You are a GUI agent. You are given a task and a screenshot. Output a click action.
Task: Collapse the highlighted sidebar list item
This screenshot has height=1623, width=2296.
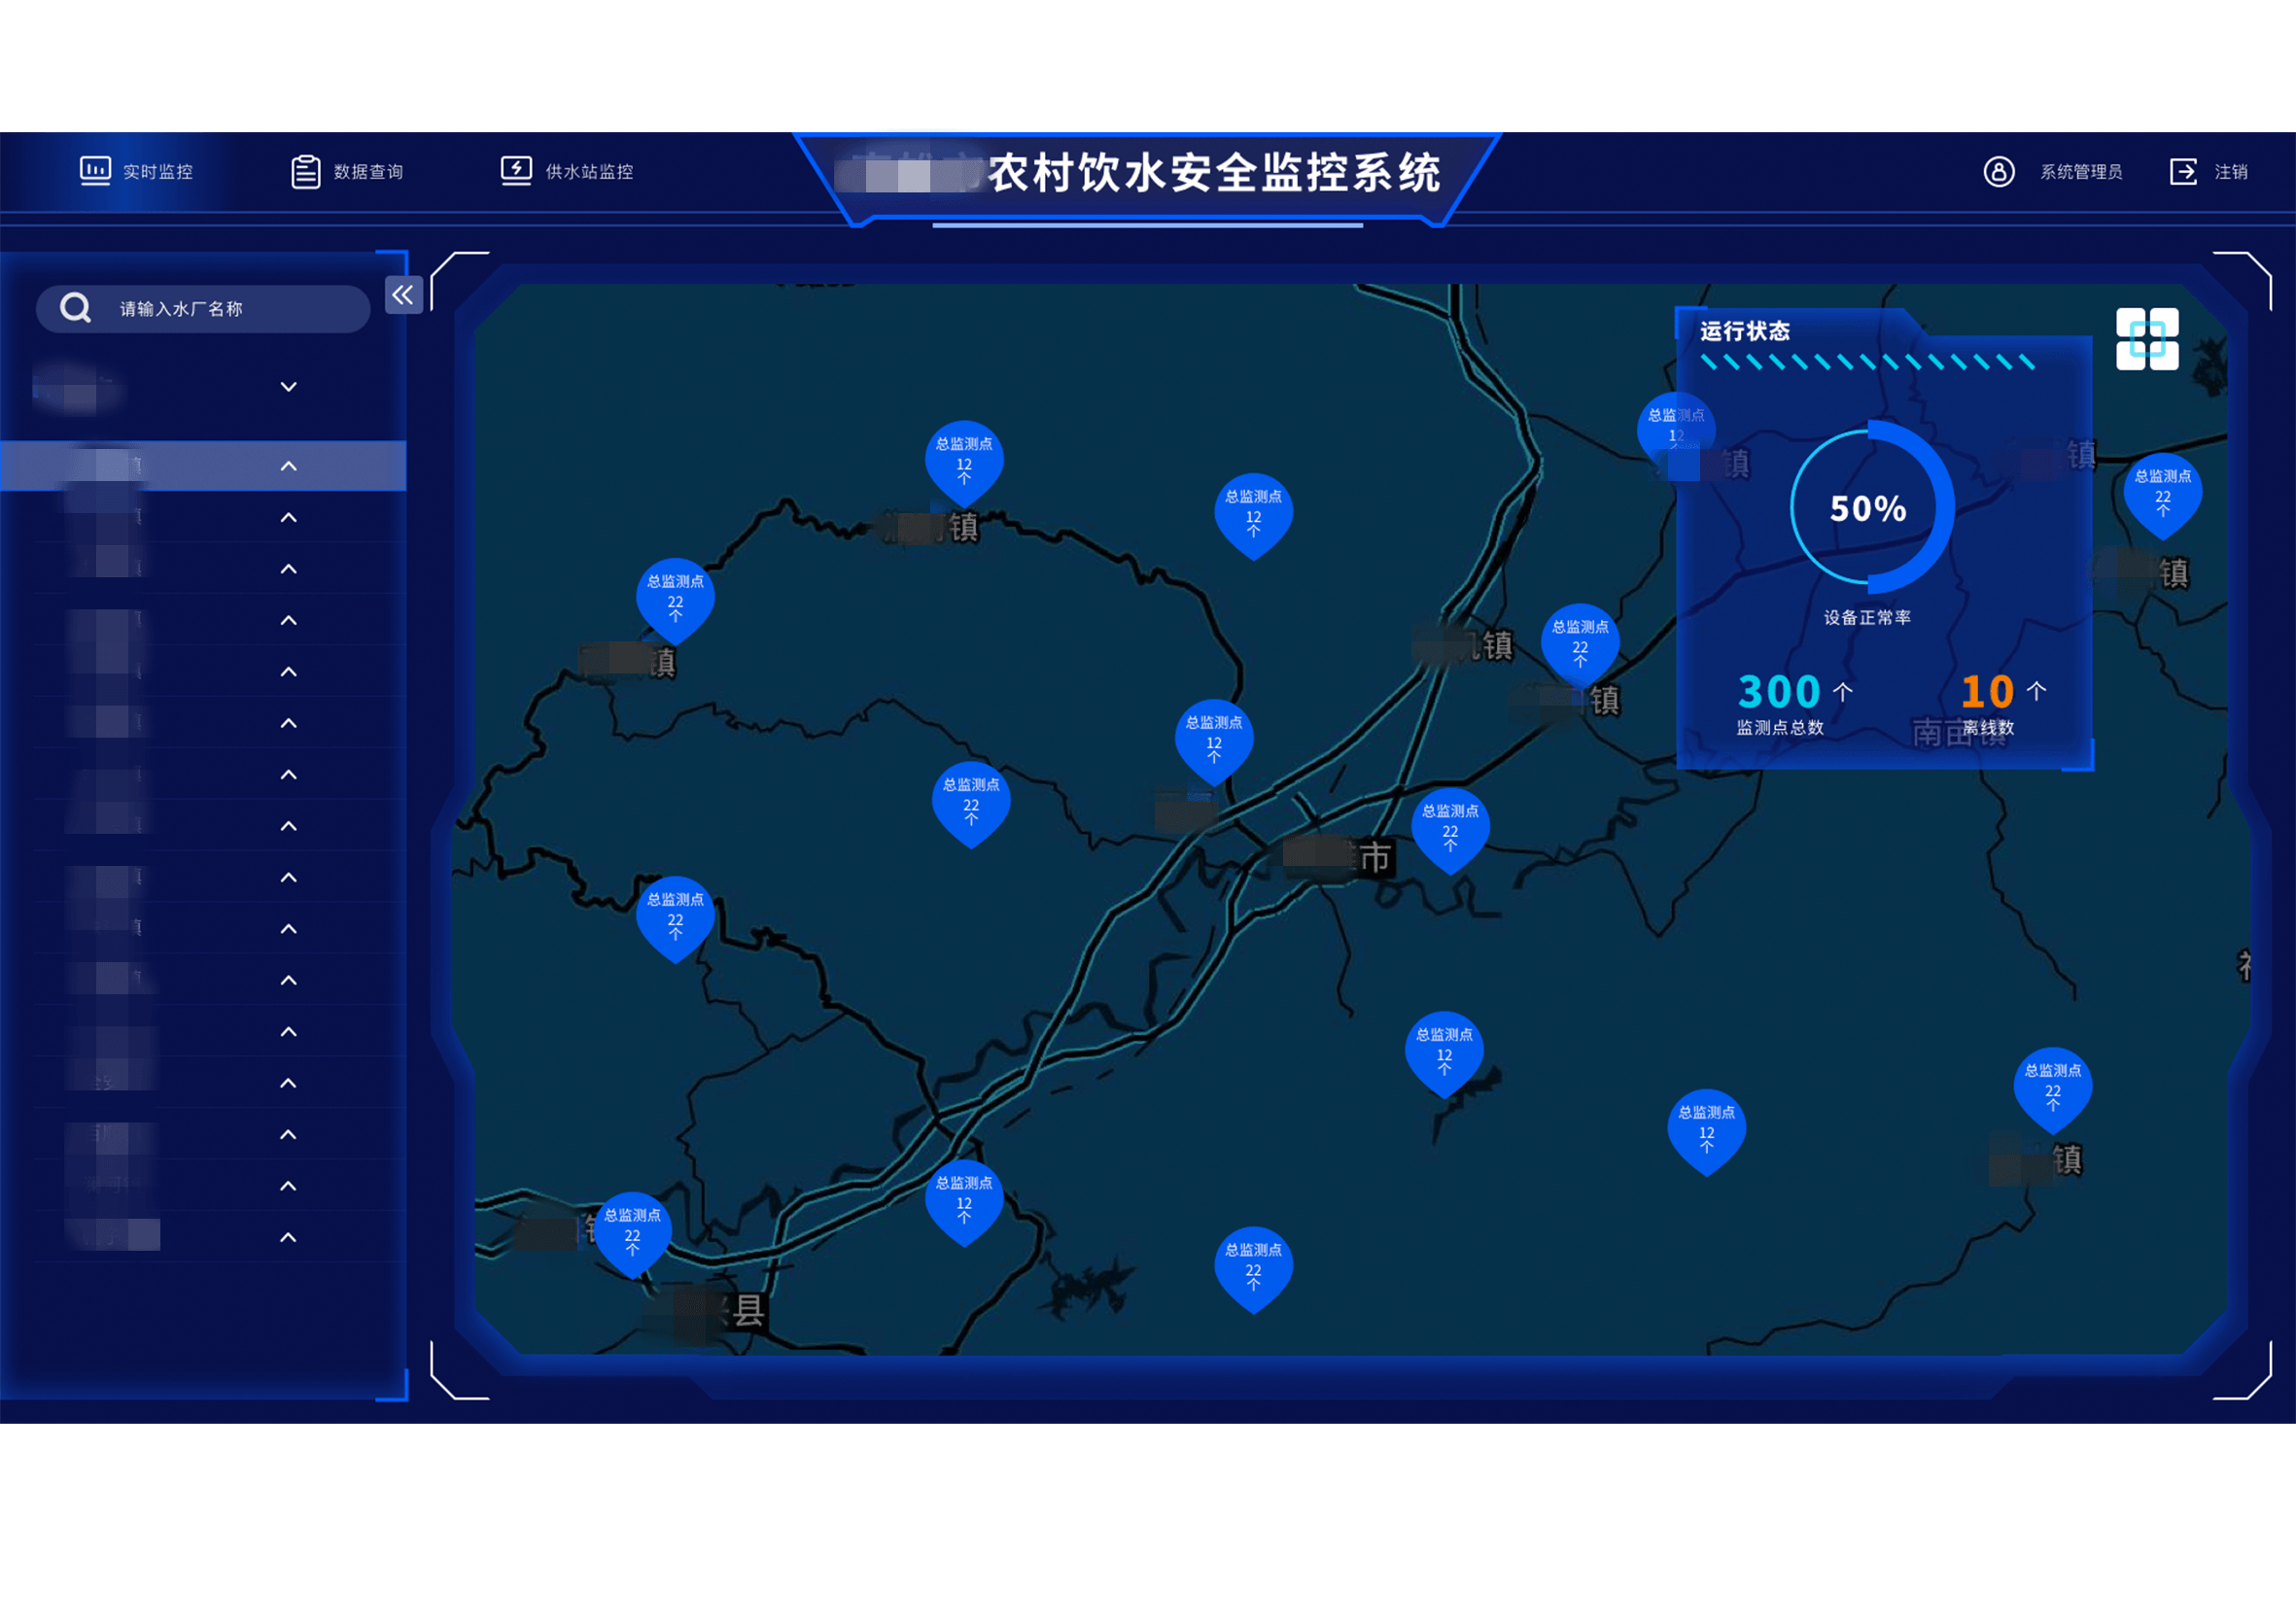click(288, 466)
